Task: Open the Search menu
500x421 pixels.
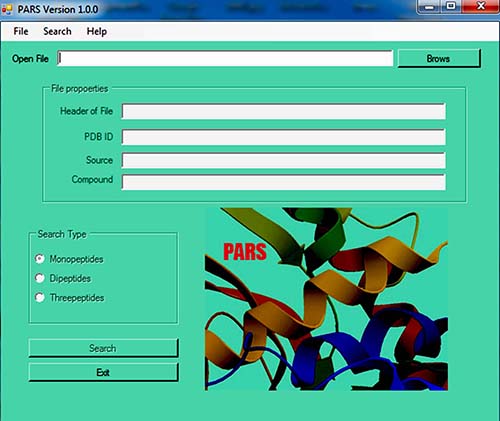Action: pos(57,31)
